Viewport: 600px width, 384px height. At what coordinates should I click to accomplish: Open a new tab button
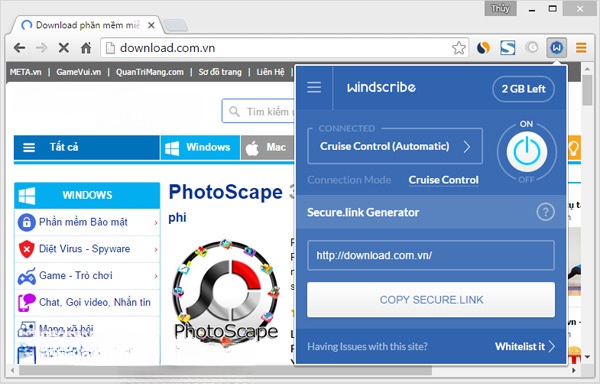[x=176, y=26]
